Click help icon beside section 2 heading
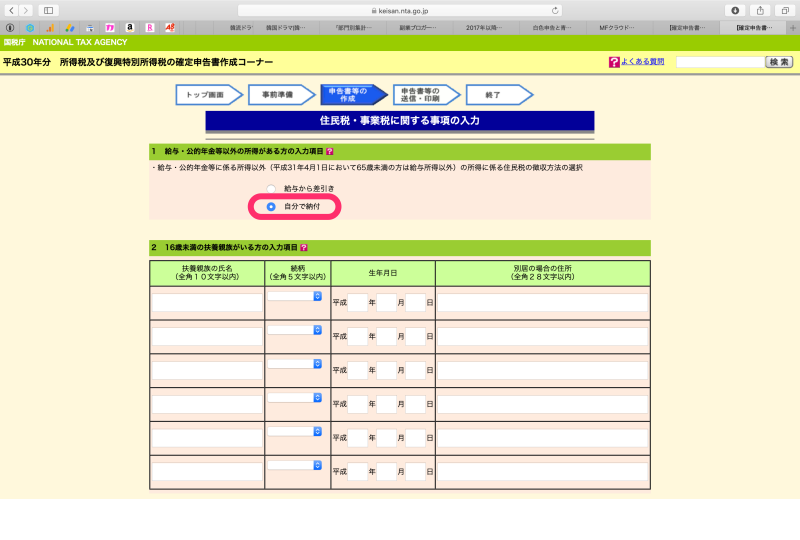This screenshot has width=800, height=540. [304, 247]
